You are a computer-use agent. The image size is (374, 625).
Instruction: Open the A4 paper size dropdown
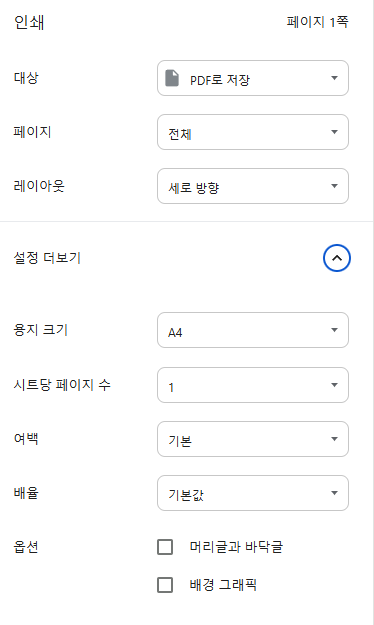(253, 330)
